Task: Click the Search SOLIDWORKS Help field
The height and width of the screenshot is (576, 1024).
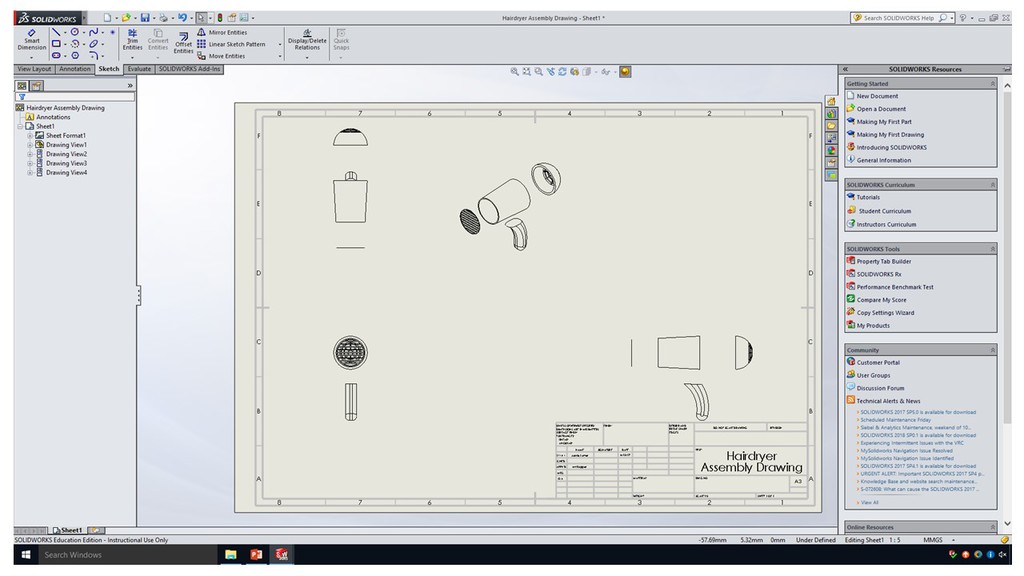Action: pos(899,18)
